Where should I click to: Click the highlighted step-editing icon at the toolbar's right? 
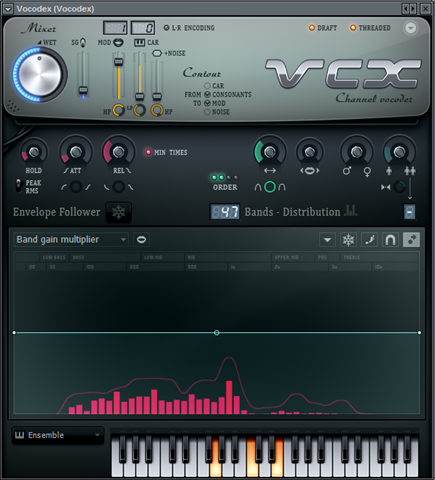tap(411, 240)
